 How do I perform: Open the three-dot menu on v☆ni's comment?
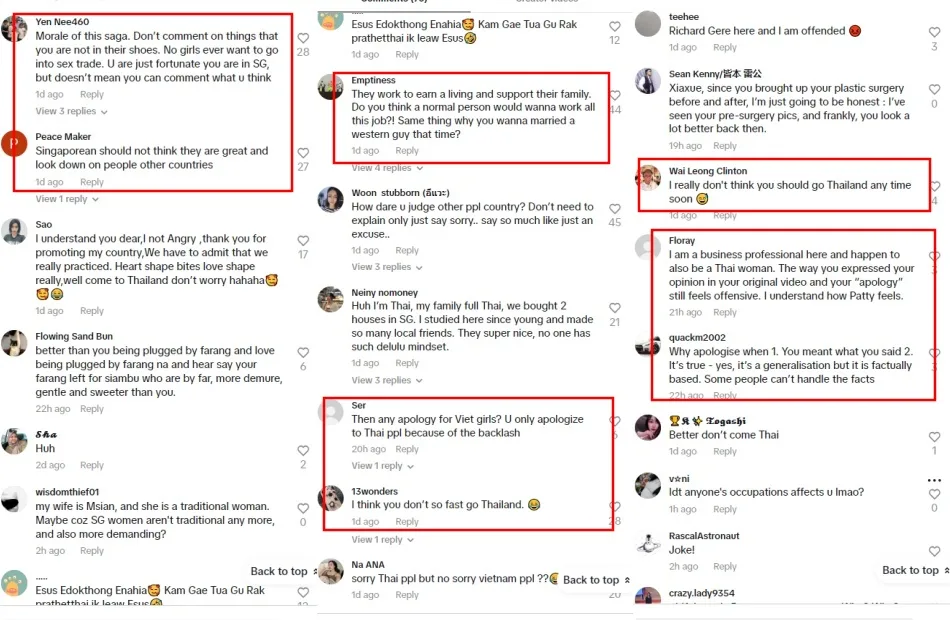pyautogui.click(x=935, y=479)
